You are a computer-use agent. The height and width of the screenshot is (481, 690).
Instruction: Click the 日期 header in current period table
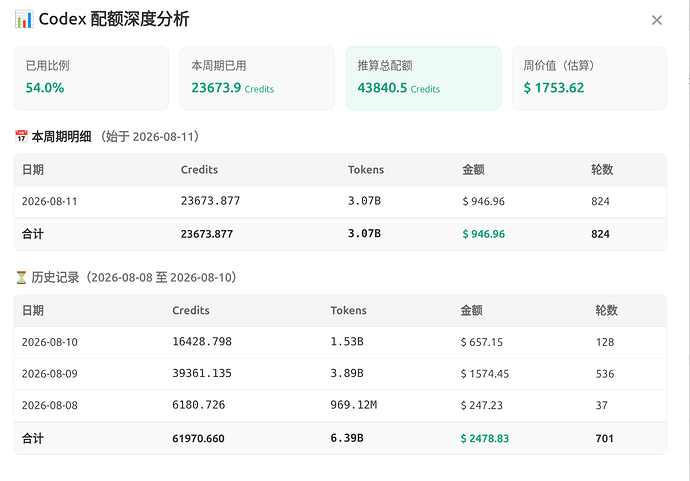(33, 169)
